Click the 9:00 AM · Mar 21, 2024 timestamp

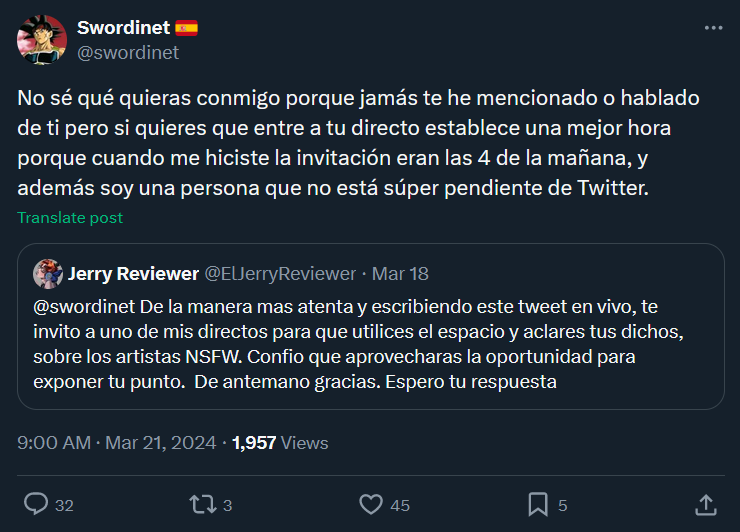(x=116, y=442)
